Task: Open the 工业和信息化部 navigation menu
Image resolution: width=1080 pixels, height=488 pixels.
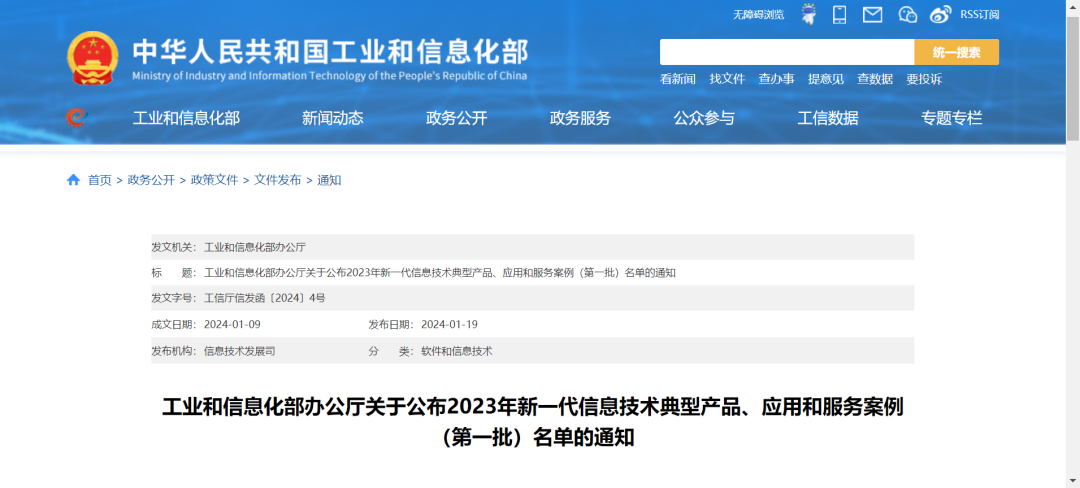Action: tap(186, 118)
